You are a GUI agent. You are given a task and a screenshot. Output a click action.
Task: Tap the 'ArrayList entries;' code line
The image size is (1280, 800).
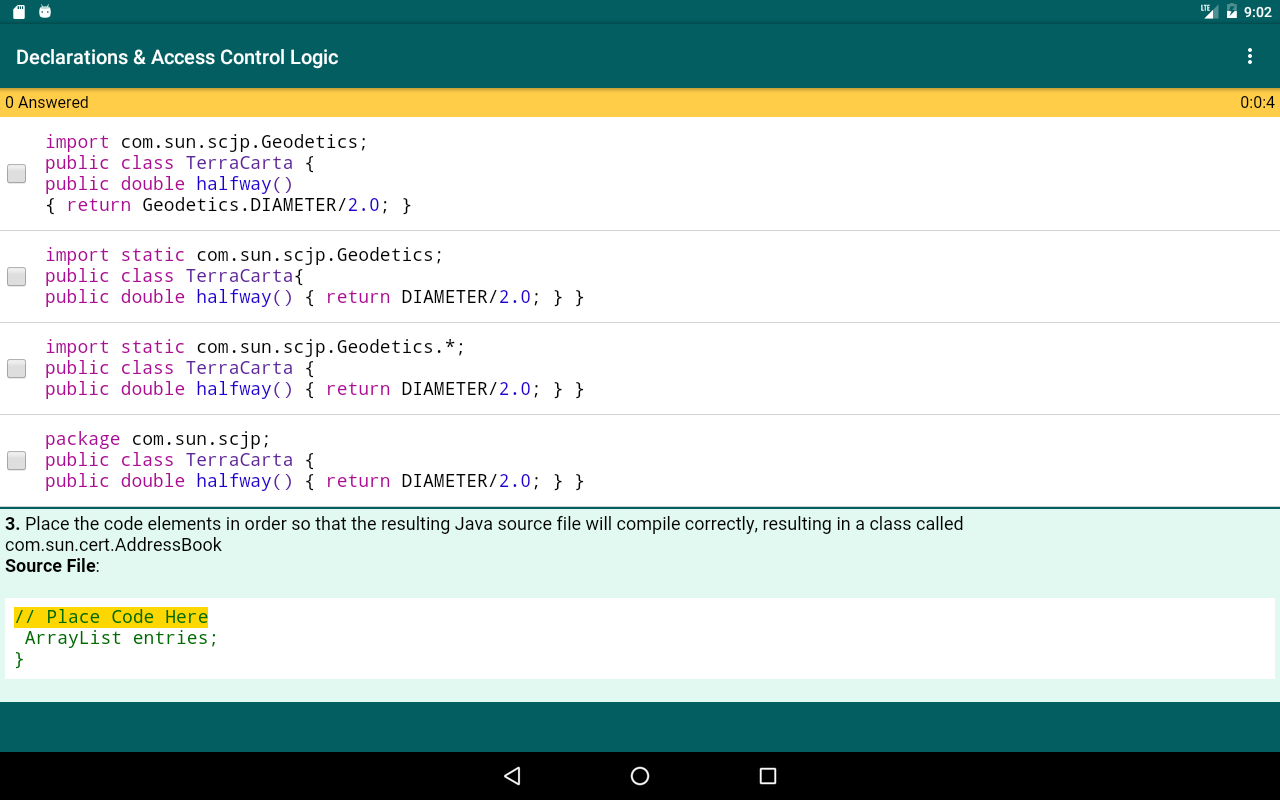(121, 638)
